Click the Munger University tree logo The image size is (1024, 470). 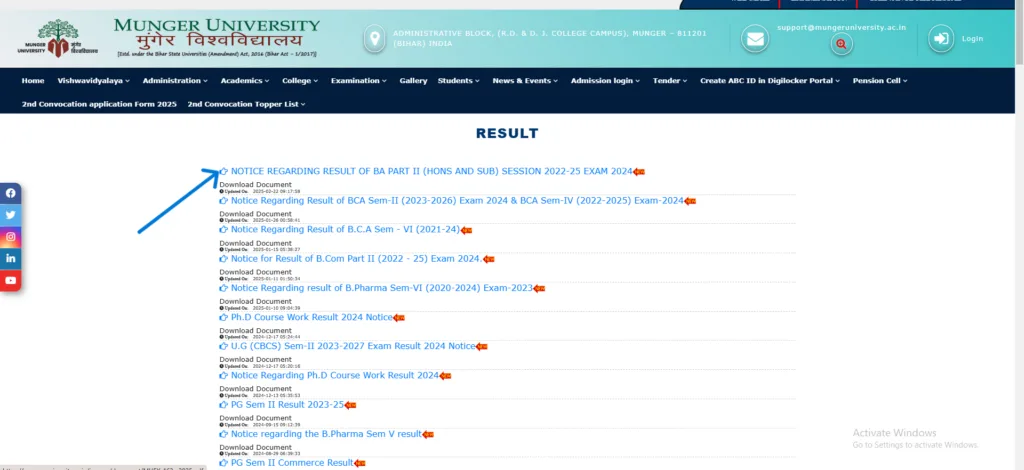tap(58, 39)
